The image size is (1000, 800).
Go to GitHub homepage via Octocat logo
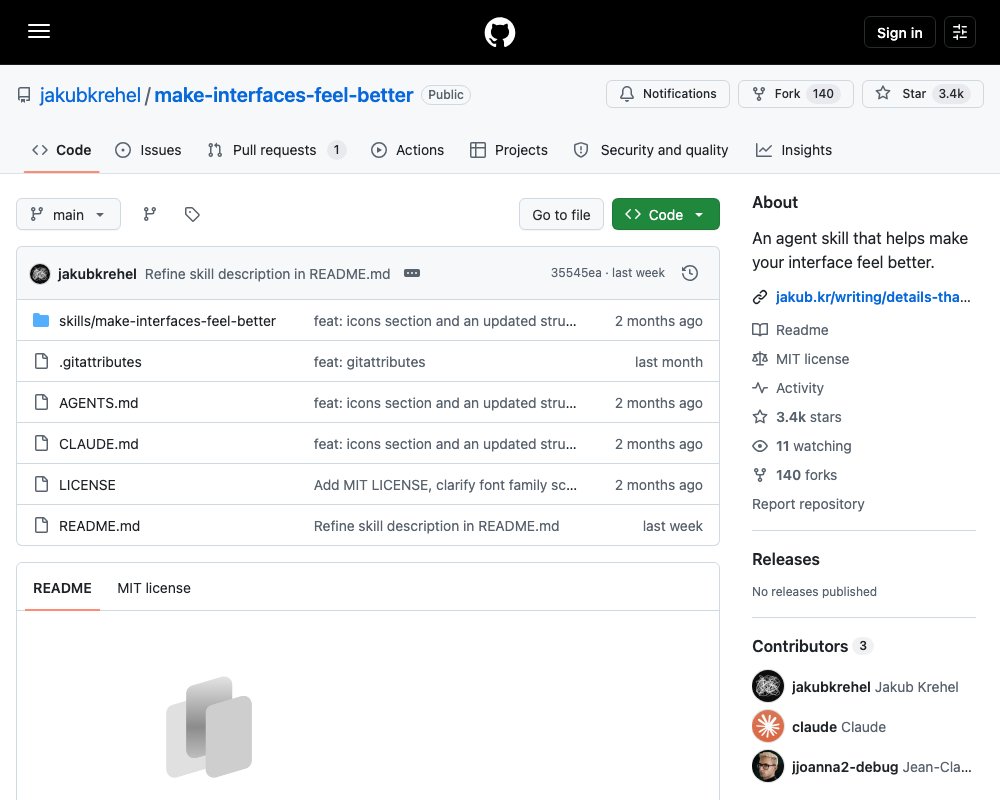click(499, 32)
